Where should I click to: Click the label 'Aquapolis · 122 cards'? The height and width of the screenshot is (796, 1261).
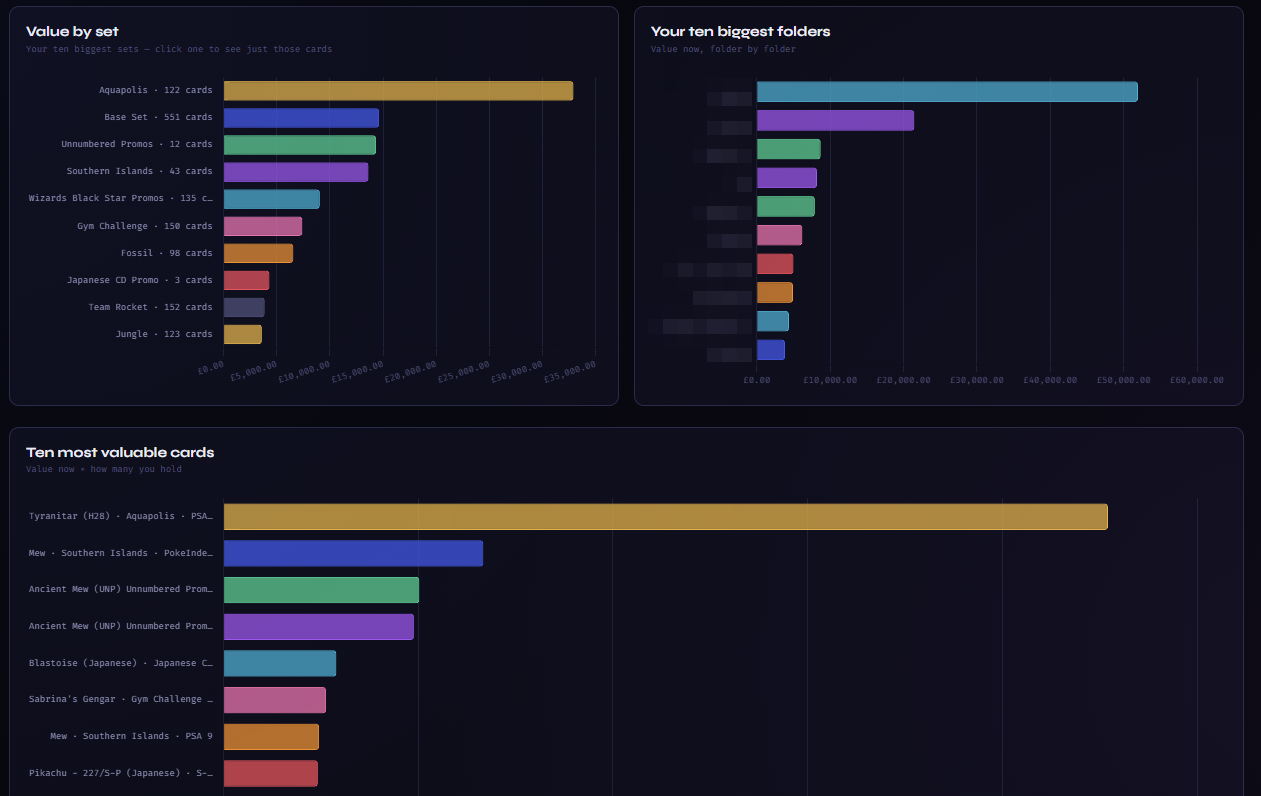click(x=155, y=90)
